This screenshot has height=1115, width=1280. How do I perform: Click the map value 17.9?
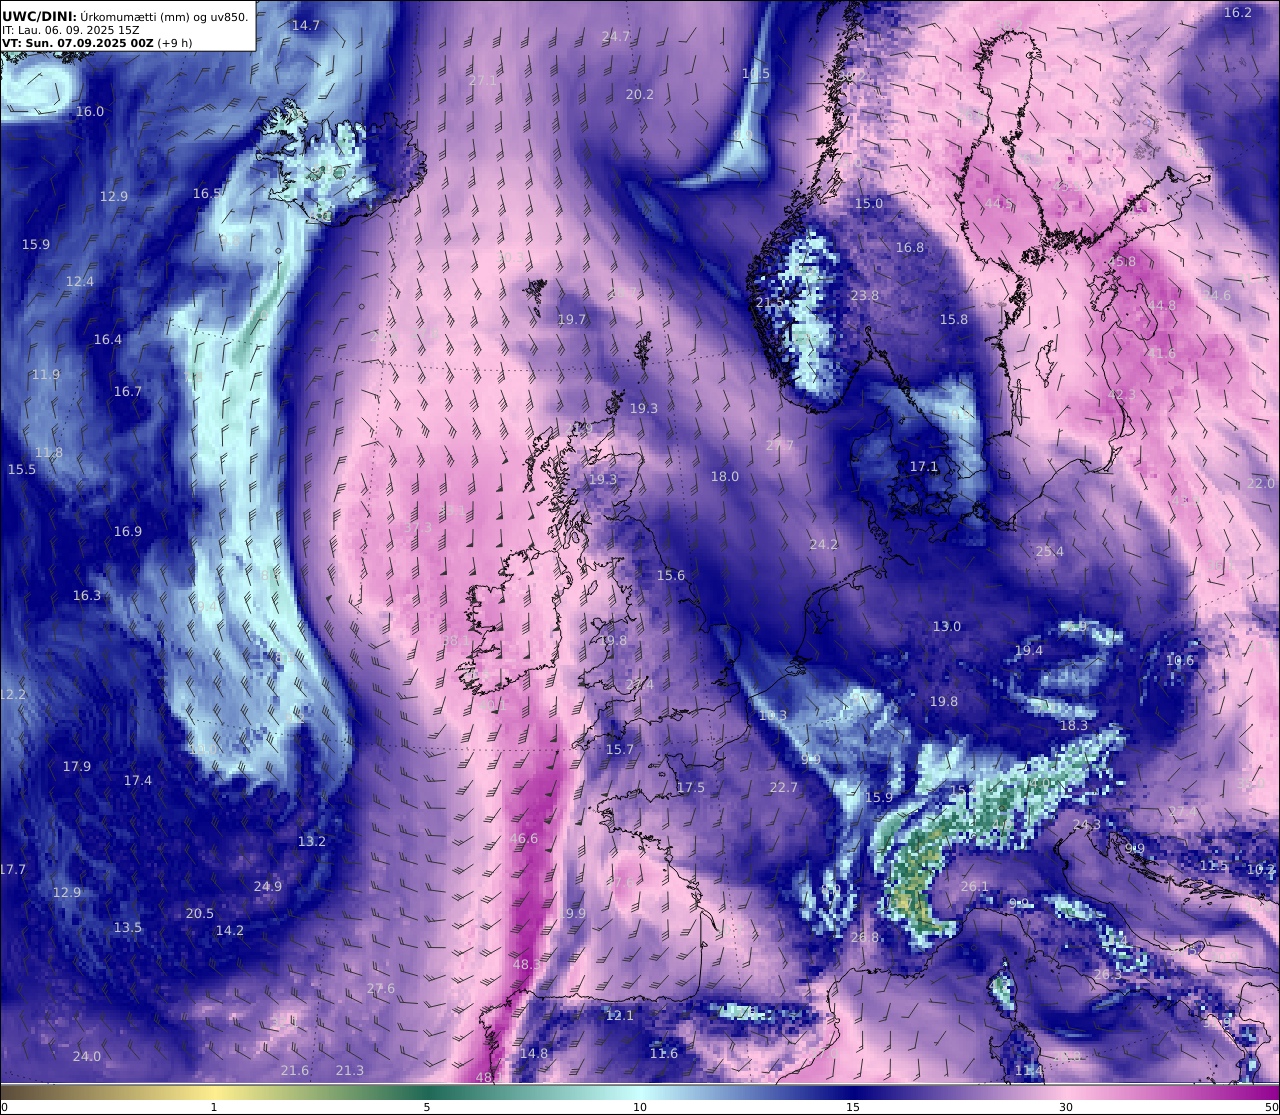point(77,766)
